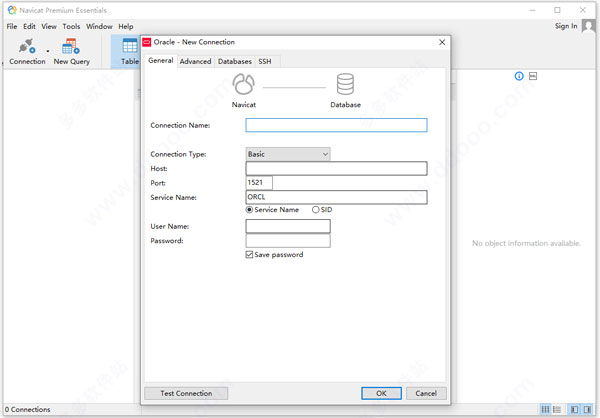Open the Connection Type Basic dropdown

point(288,154)
